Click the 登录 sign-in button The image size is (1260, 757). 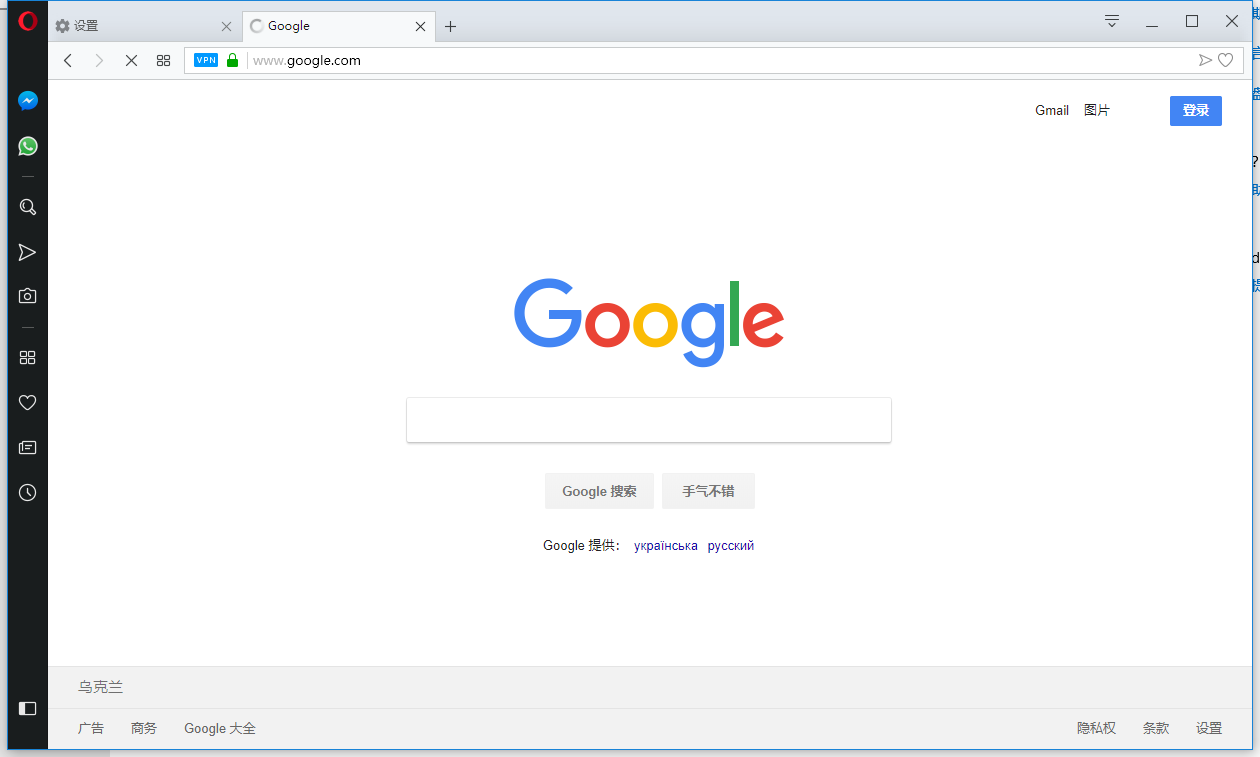coord(1196,110)
